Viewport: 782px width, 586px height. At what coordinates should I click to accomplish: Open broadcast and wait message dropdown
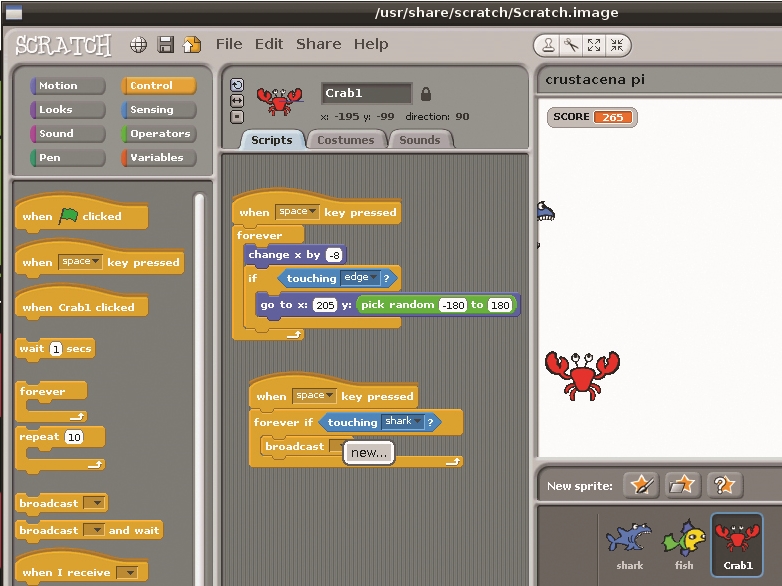point(94,530)
